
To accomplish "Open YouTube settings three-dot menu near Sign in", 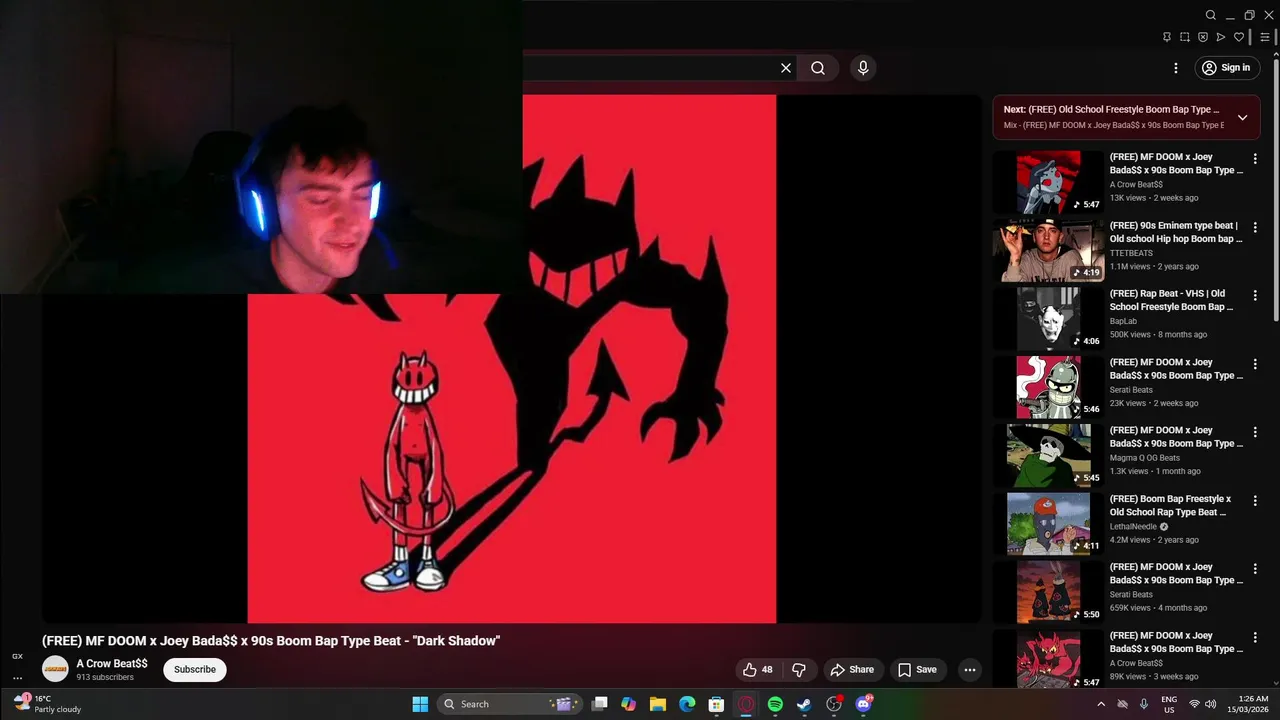I will pos(1176,68).
